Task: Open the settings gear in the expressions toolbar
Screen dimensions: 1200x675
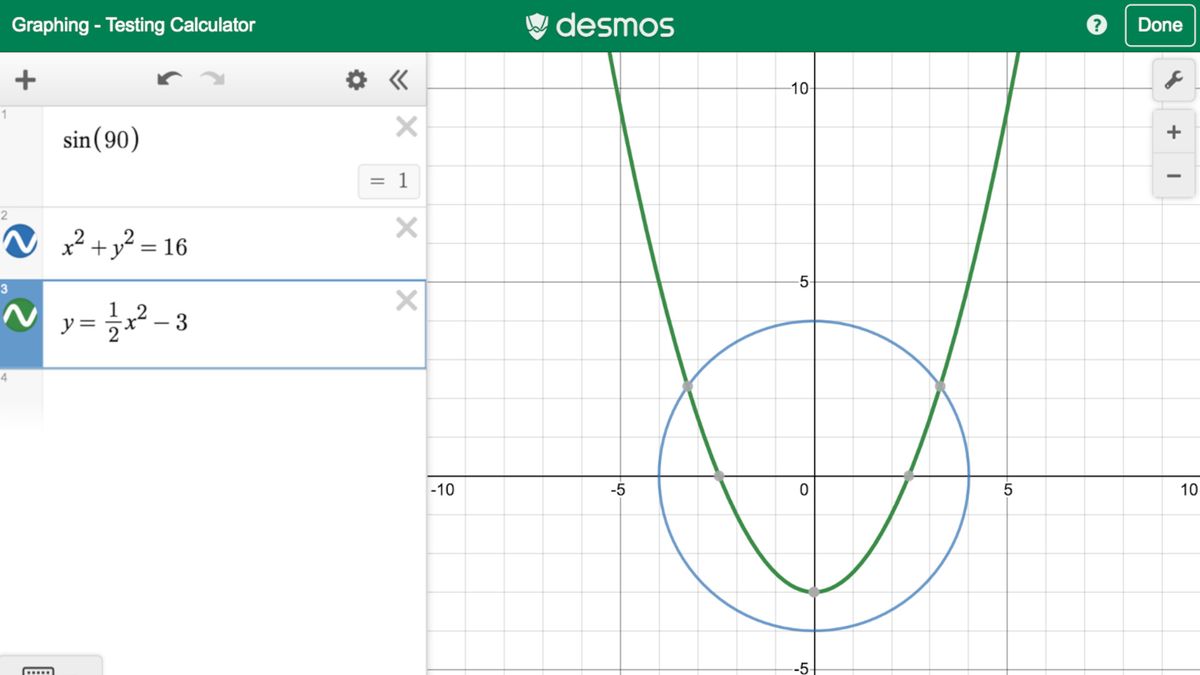Action: coord(355,80)
